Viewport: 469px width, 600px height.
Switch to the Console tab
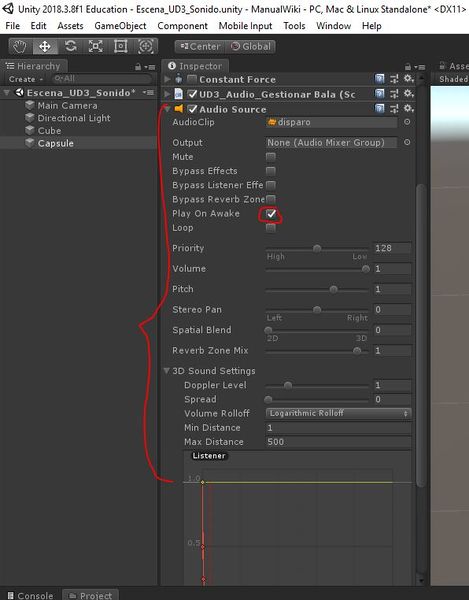(31, 595)
